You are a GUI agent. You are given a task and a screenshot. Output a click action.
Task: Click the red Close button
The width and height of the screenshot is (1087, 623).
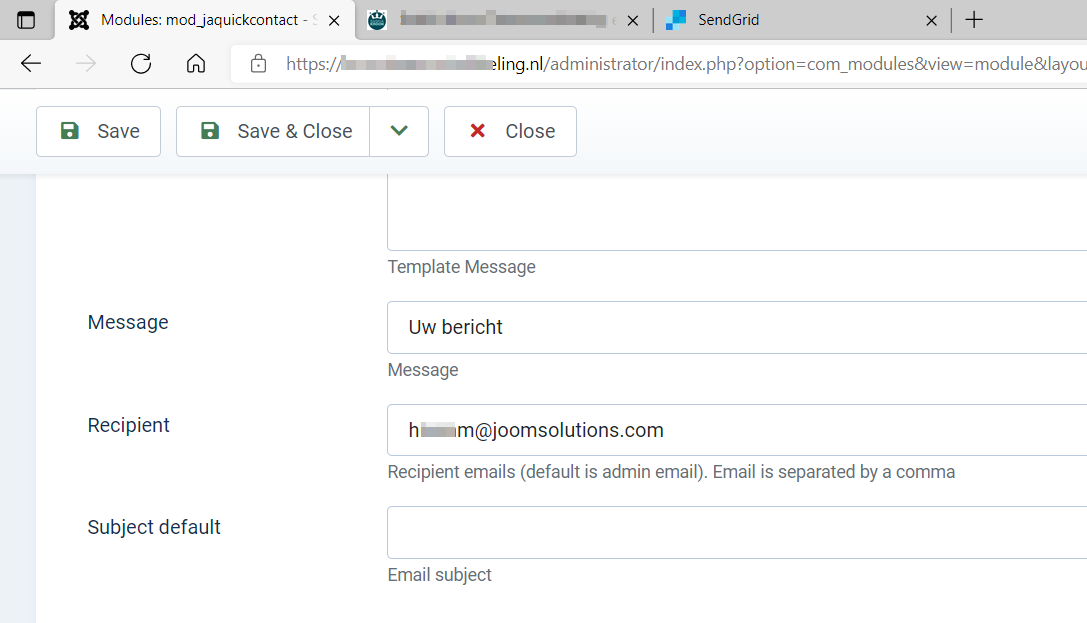point(510,131)
